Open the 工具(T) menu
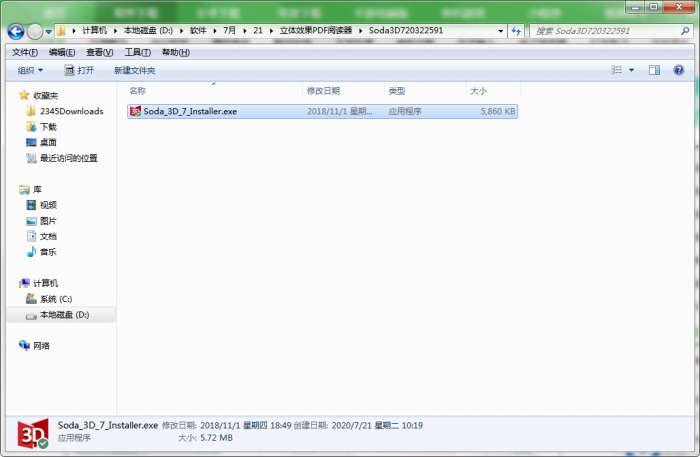700x457 pixels. tap(138, 52)
